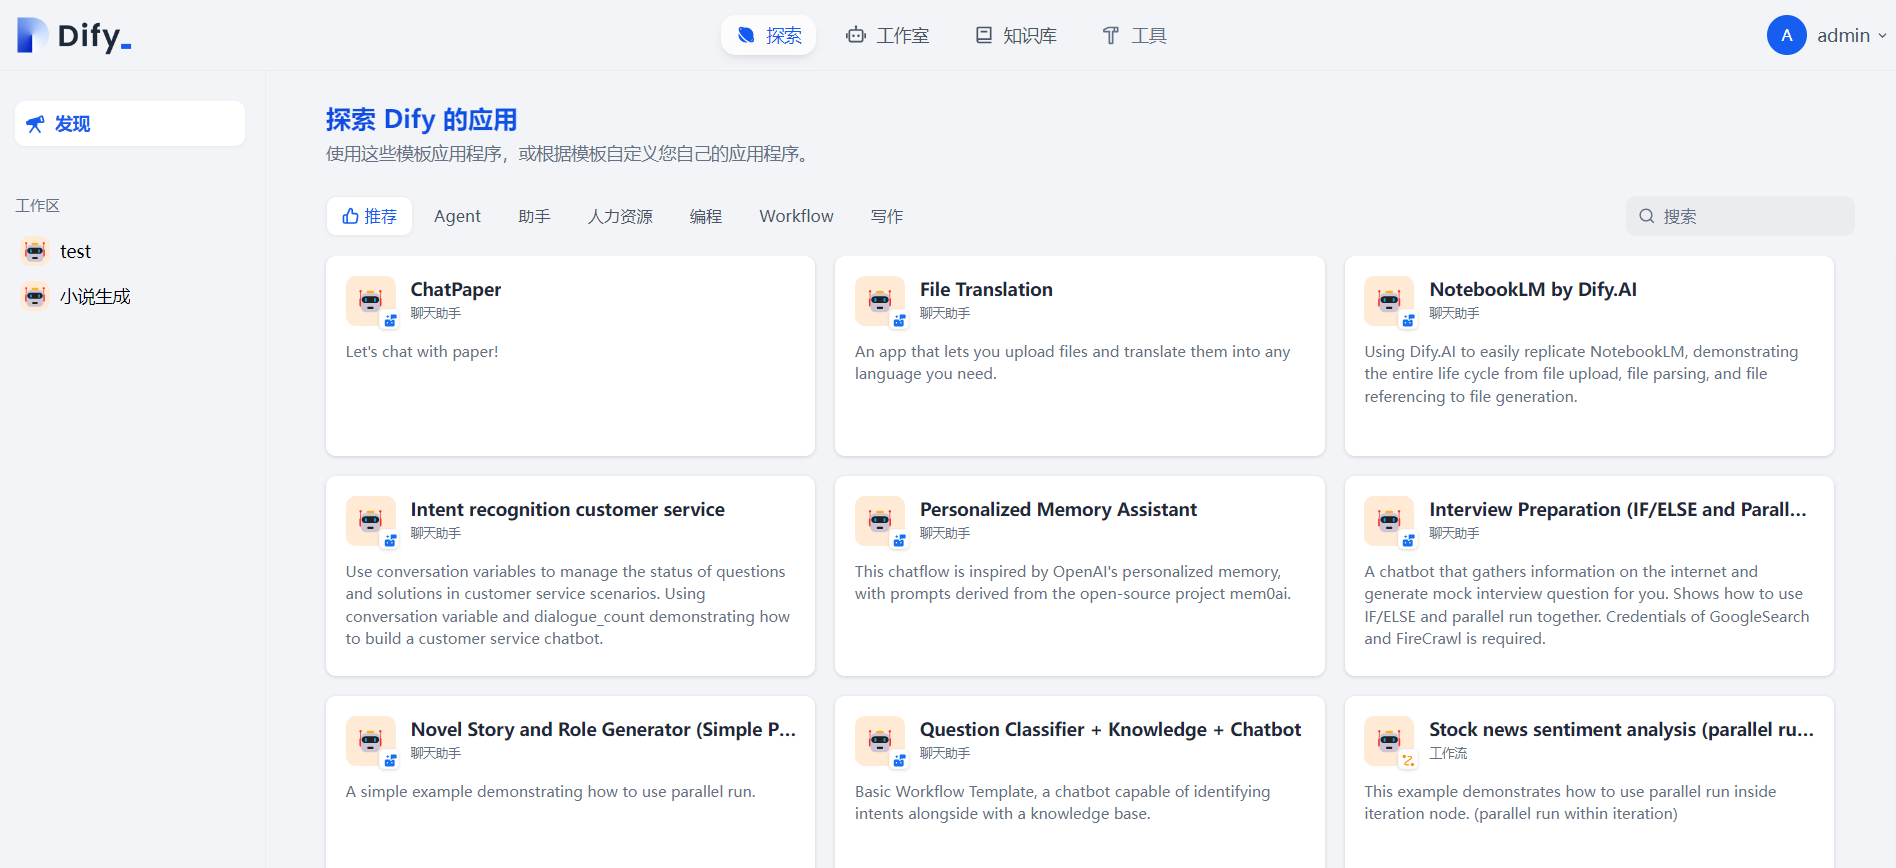Image resolution: width=1896 pixels, height=868 pixels.
Task: Click the ChatPaper robot icon
Action: tap(370, 300)
